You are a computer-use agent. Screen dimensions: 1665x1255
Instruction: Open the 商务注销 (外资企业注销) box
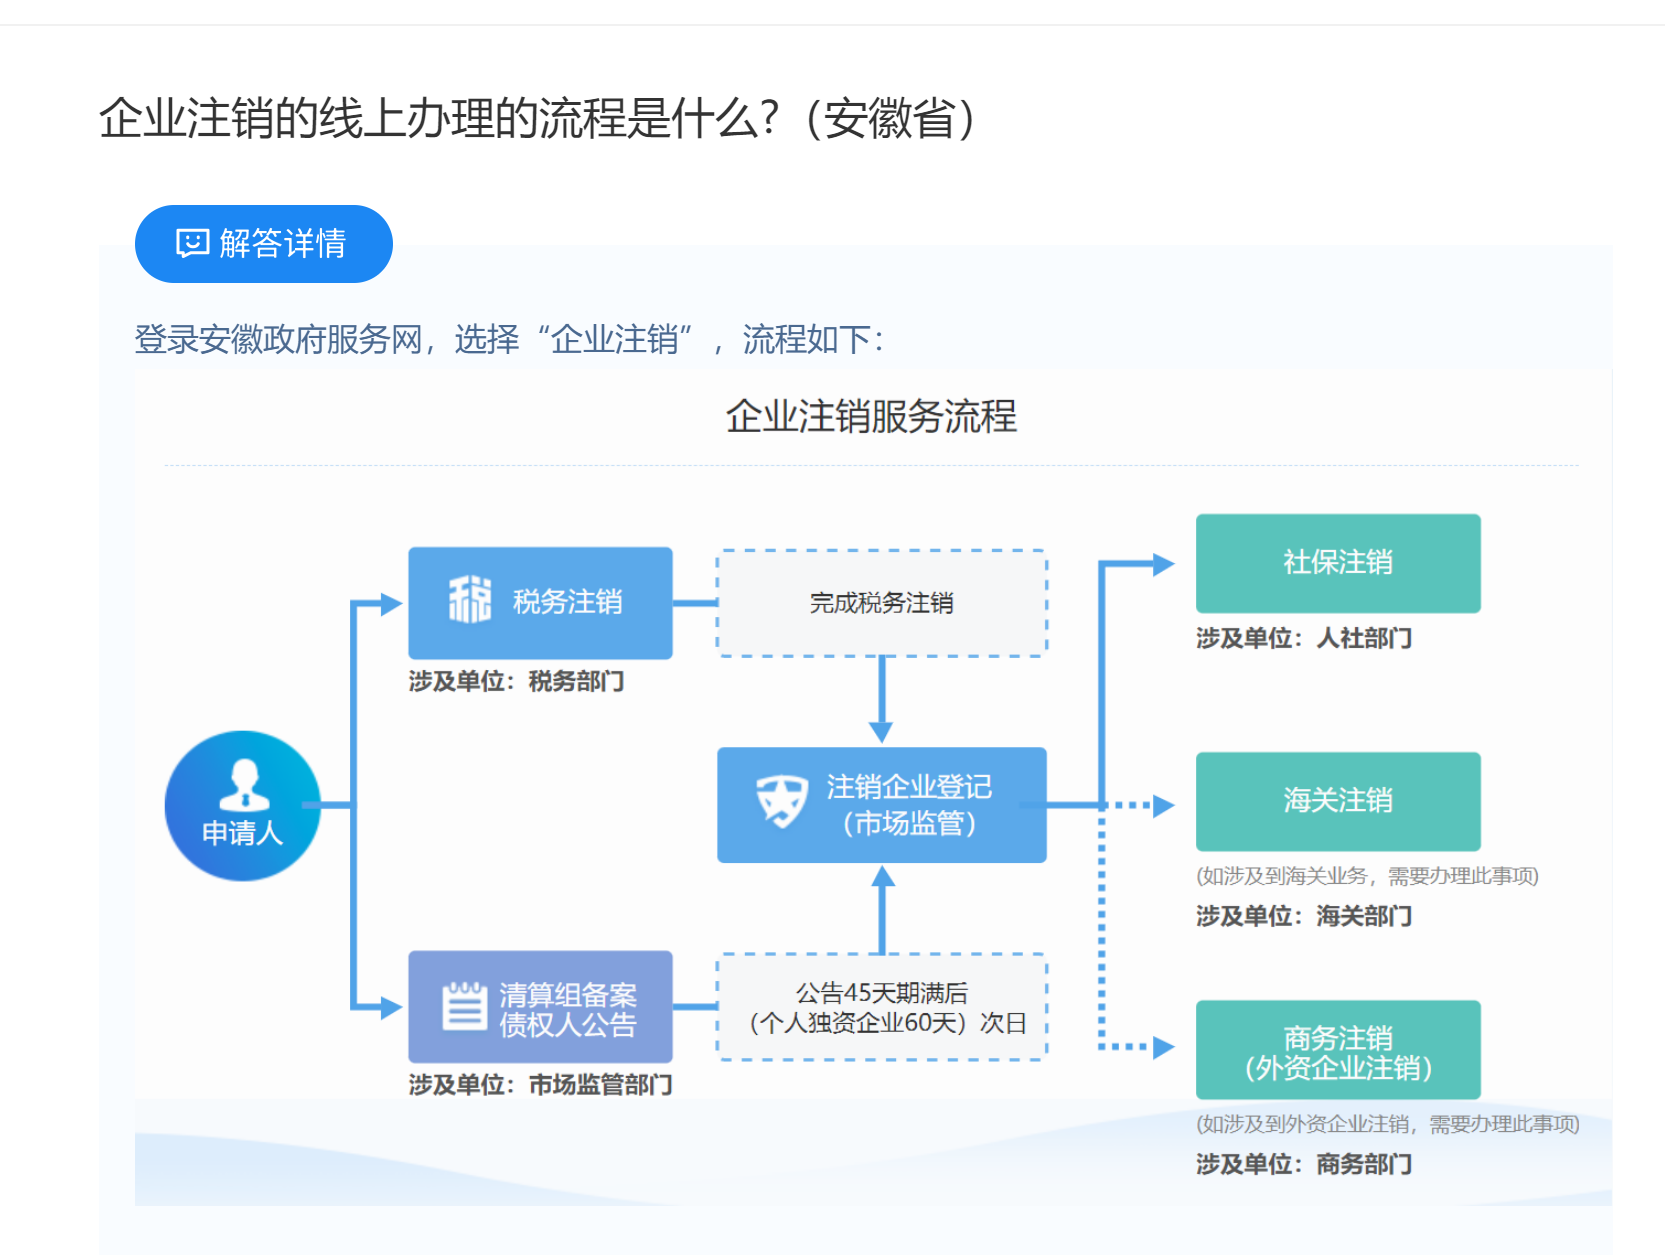(1337, 1050)
